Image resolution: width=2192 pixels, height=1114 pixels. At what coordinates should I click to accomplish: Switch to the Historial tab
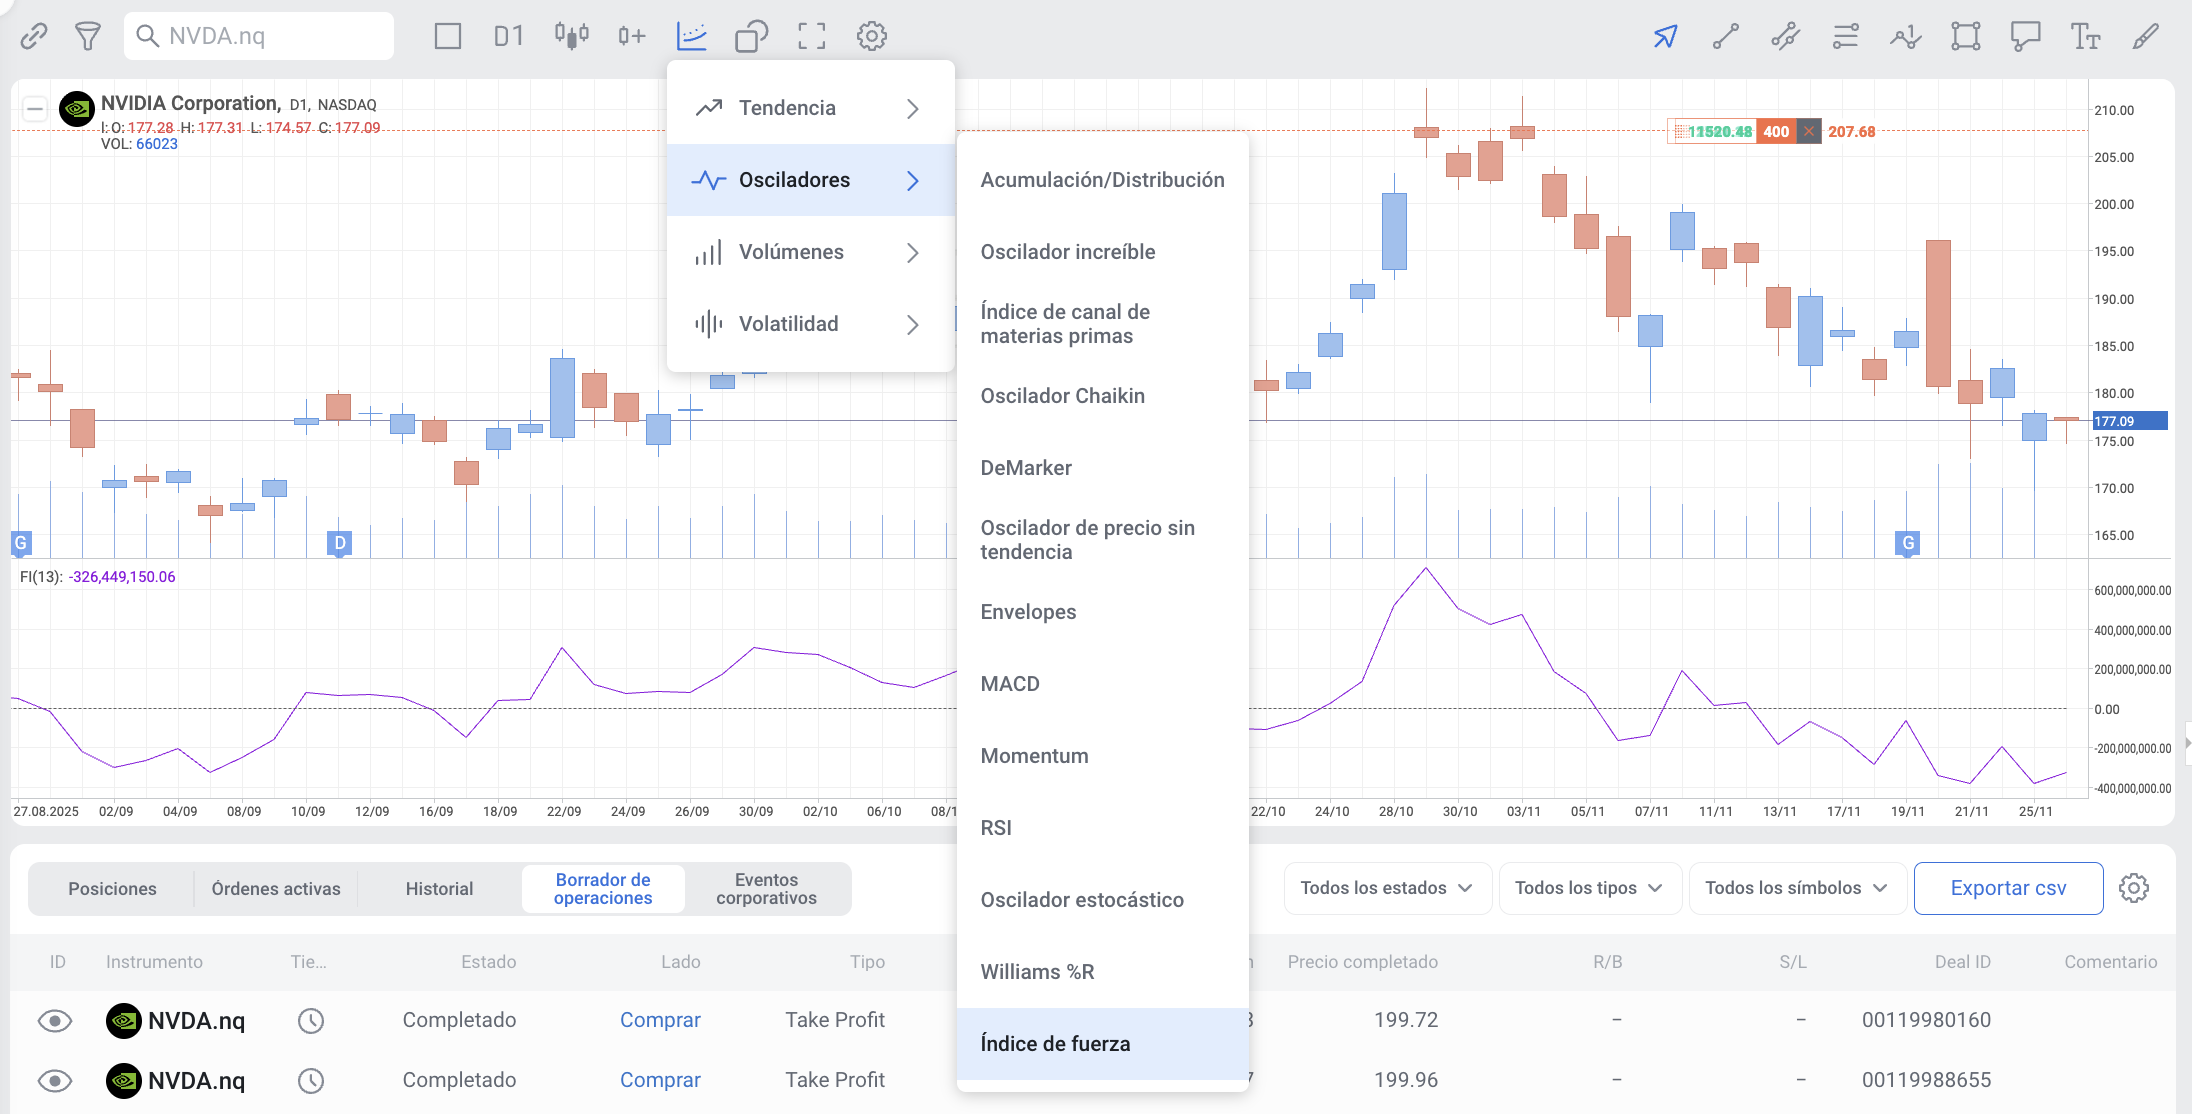click(439, 888)
